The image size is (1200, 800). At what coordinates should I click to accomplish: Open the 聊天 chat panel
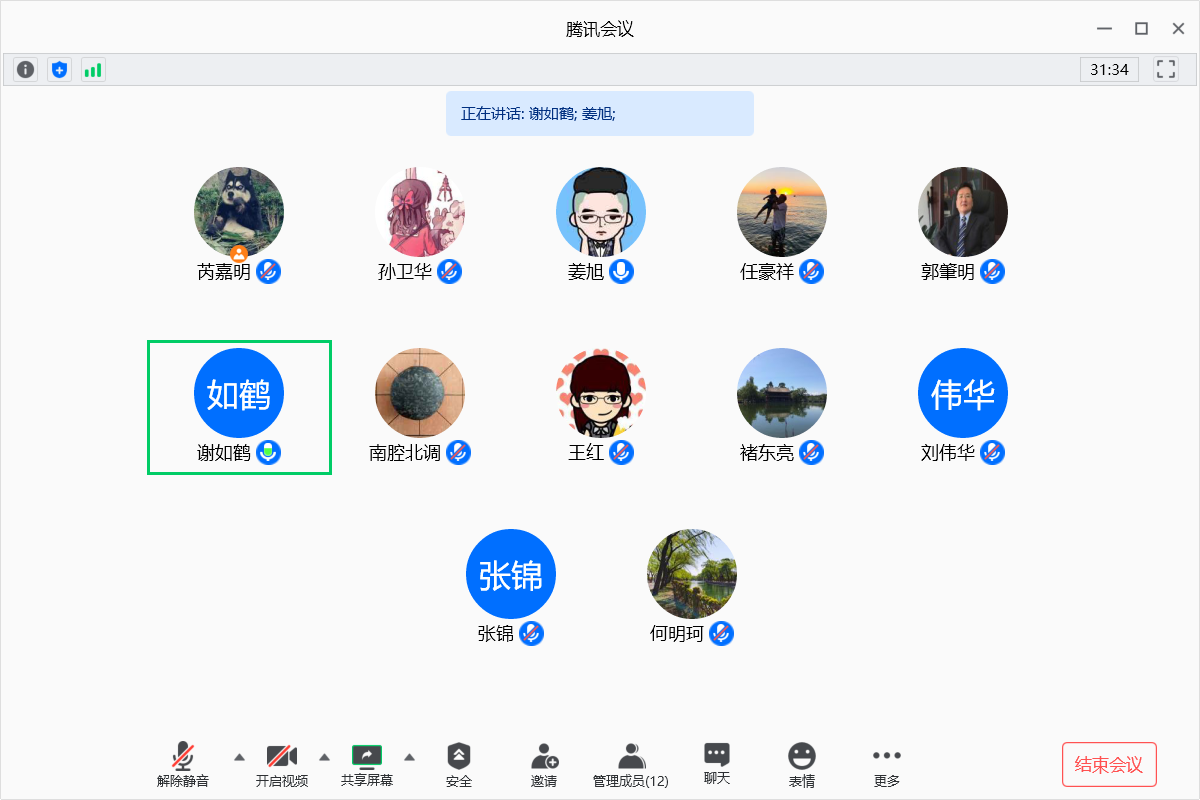click(x=716, y=765)
